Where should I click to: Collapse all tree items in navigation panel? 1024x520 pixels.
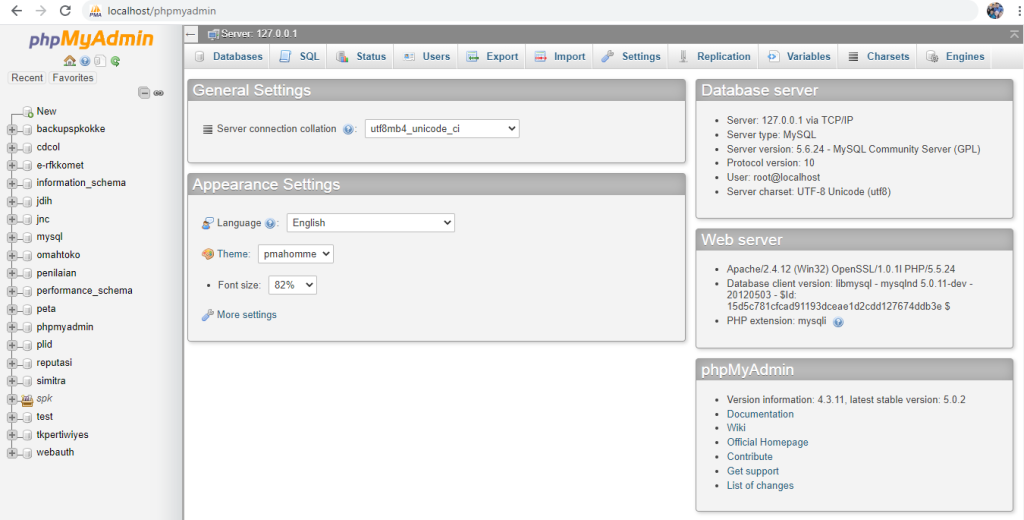point(144,93)
